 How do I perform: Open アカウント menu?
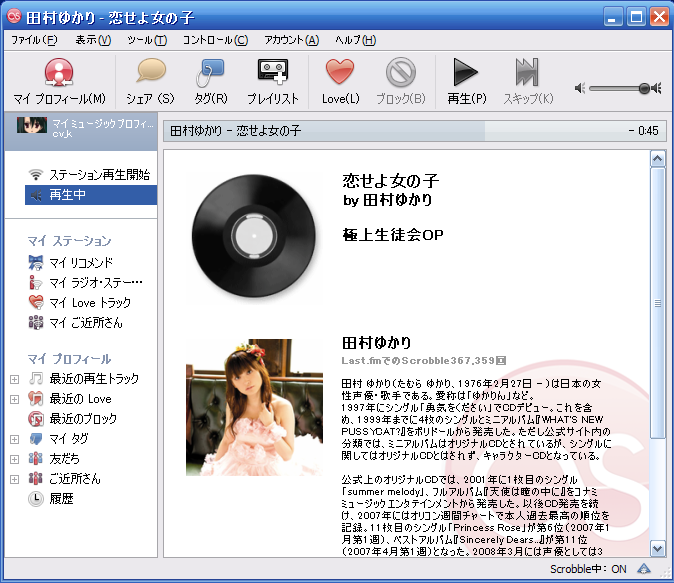[291, 40]
